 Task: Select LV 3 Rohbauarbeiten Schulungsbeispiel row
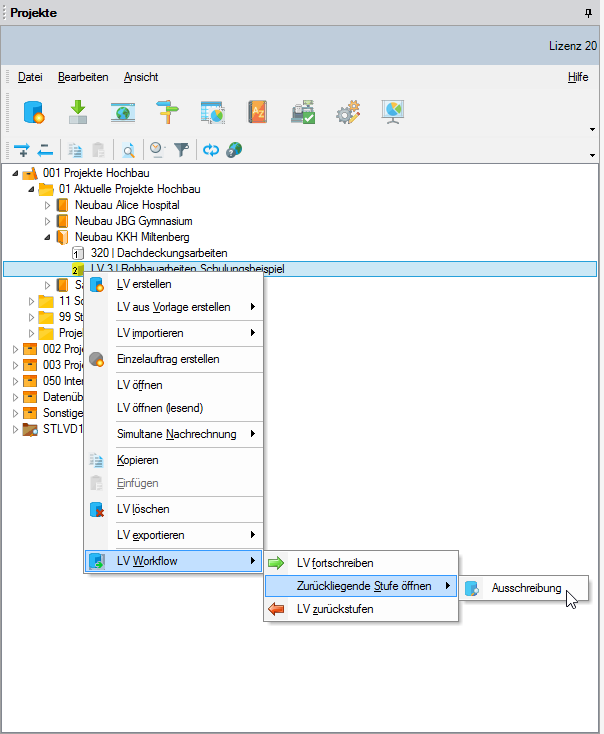point(300,269)
